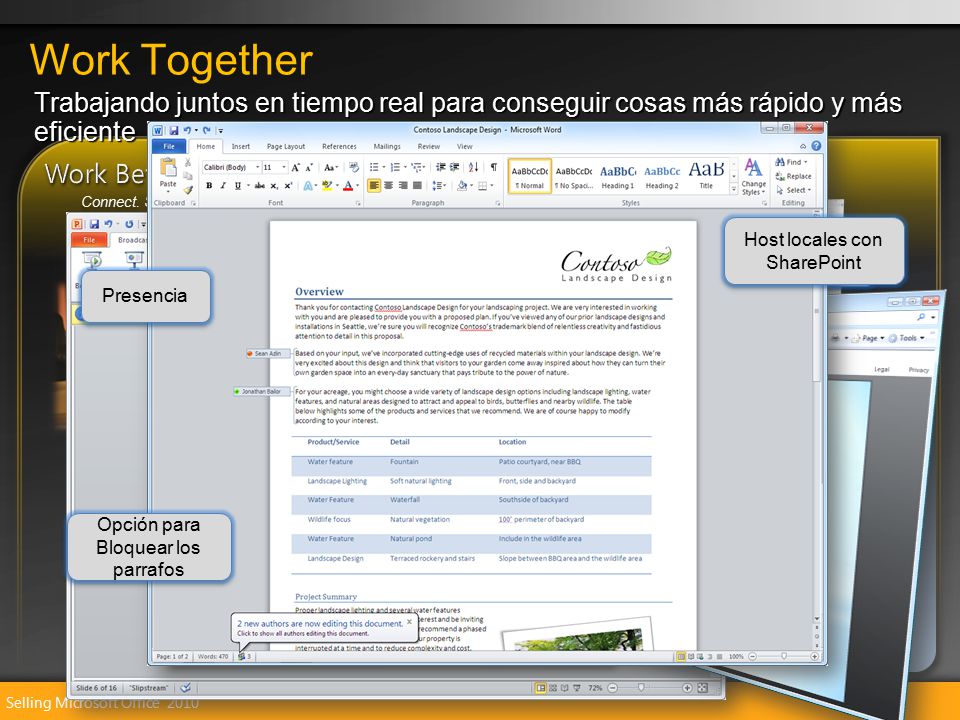Viewport: 960px width, 720px height.
Task: Apply the Heading 2 style
Action: click(x=662, y=176)
